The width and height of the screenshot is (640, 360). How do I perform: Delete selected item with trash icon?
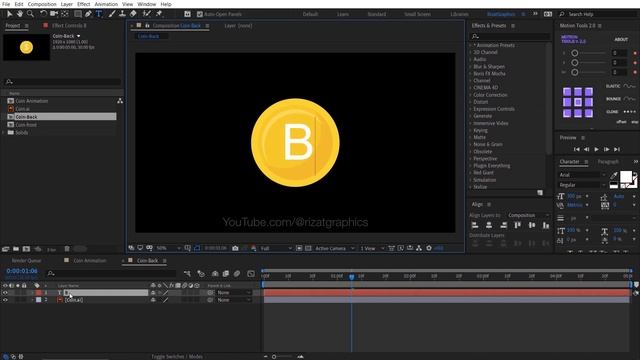click(67, 249)
